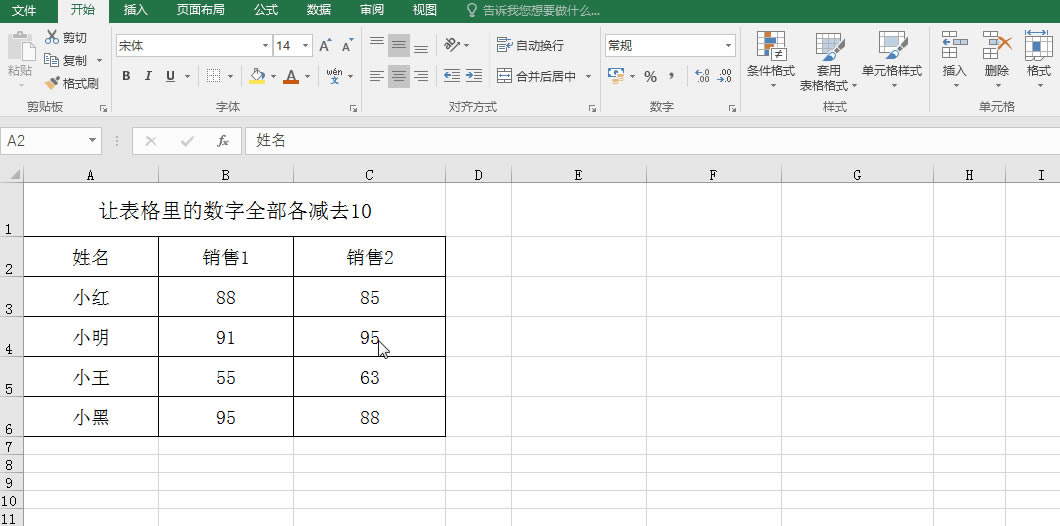Switch to the 数据 Data tab
The image size is (1060, 526).
319,10
